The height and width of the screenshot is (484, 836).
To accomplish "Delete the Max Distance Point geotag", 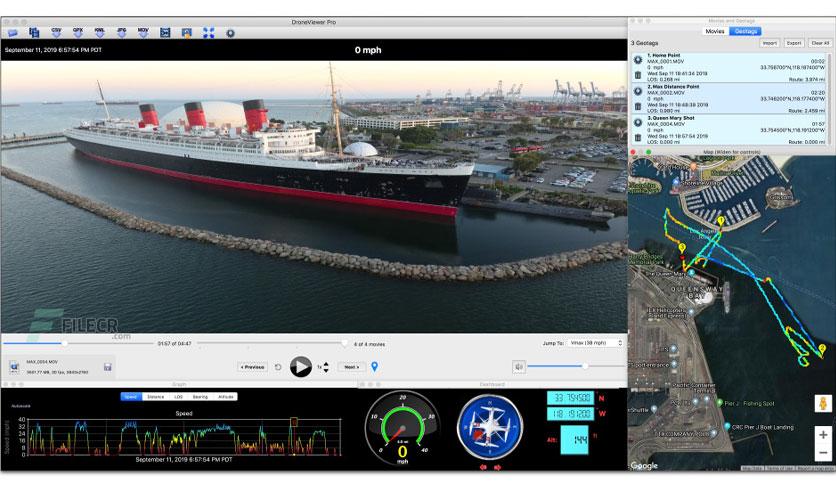I will coord(638,107).
